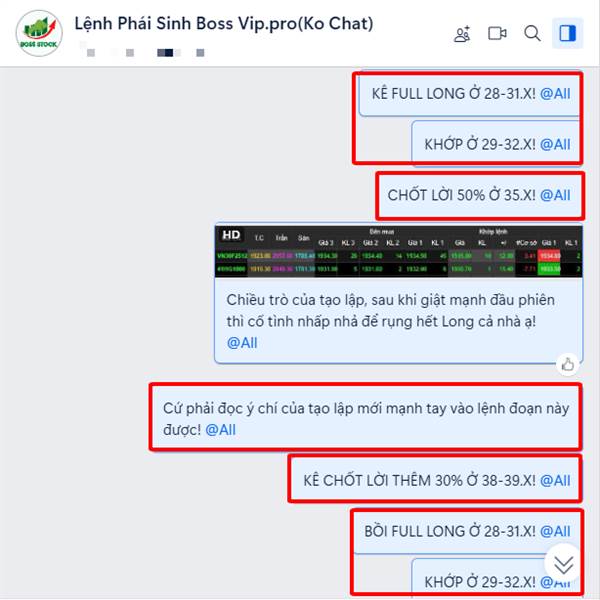The image size is (600, 600).
Task: Click @All under the Chiêu trò message
Action: pyautogui.click(x=242, y=343)
